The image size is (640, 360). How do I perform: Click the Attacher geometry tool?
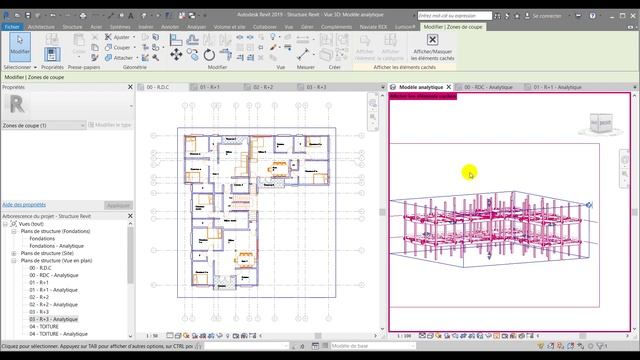(x=119, y=58)
